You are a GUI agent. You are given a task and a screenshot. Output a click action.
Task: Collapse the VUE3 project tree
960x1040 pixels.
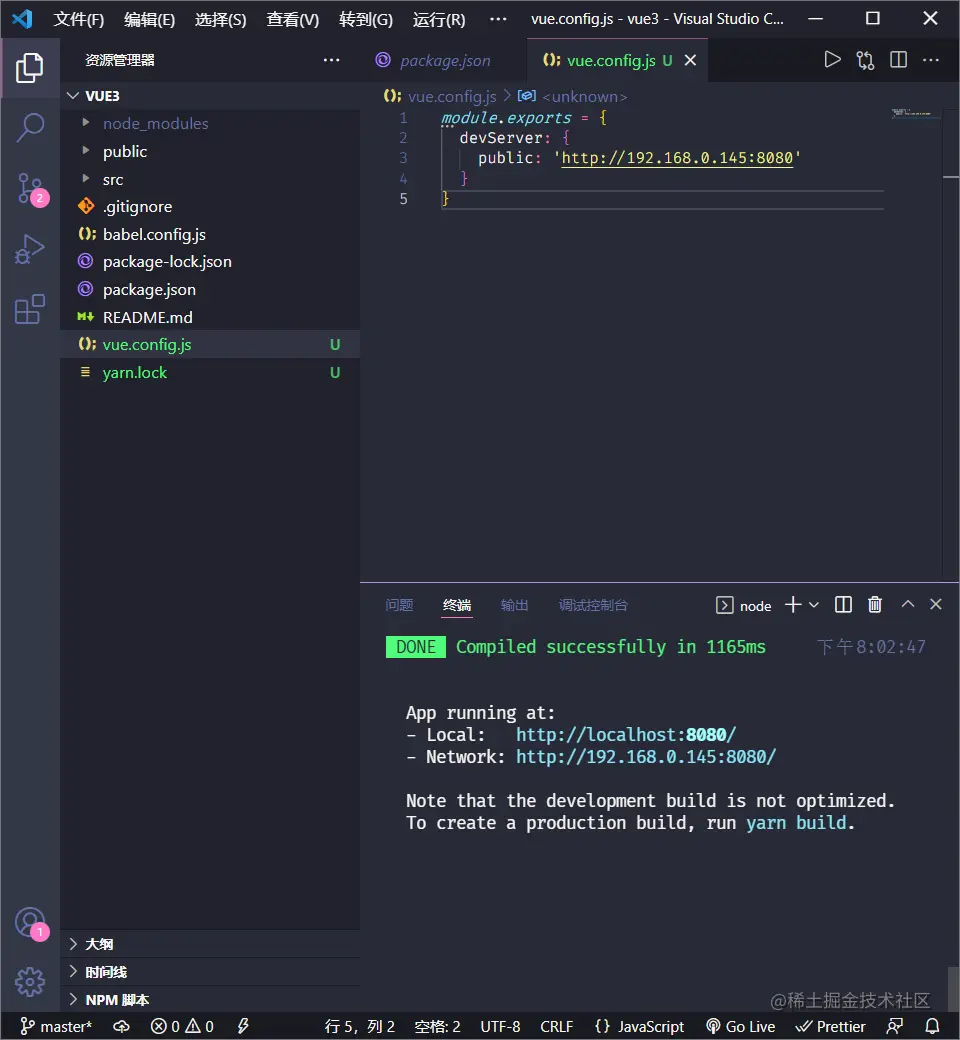tap(74, 95)
